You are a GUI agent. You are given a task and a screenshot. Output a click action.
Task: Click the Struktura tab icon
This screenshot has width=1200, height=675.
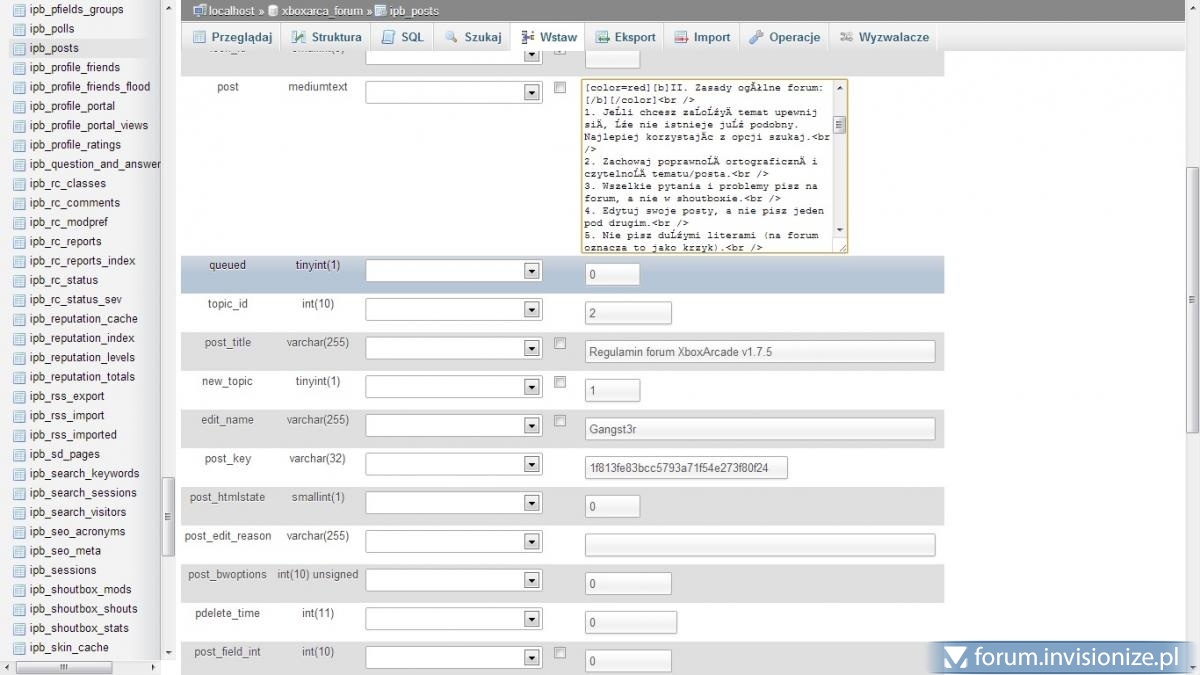click(299, 37)
